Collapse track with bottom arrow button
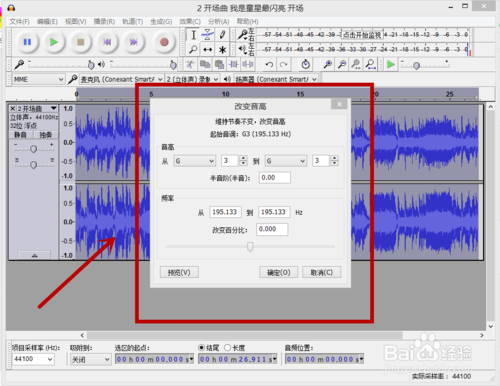Screen dimensions: 500x386 click(34, 255)
